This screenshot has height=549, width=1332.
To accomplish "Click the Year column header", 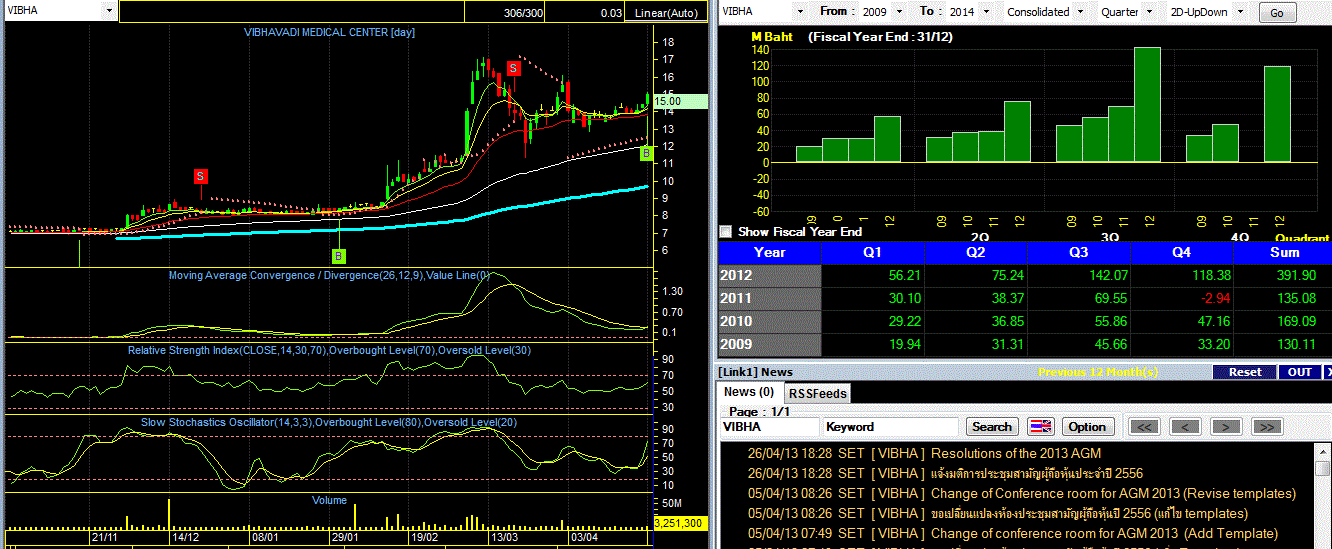I will 769,252.
